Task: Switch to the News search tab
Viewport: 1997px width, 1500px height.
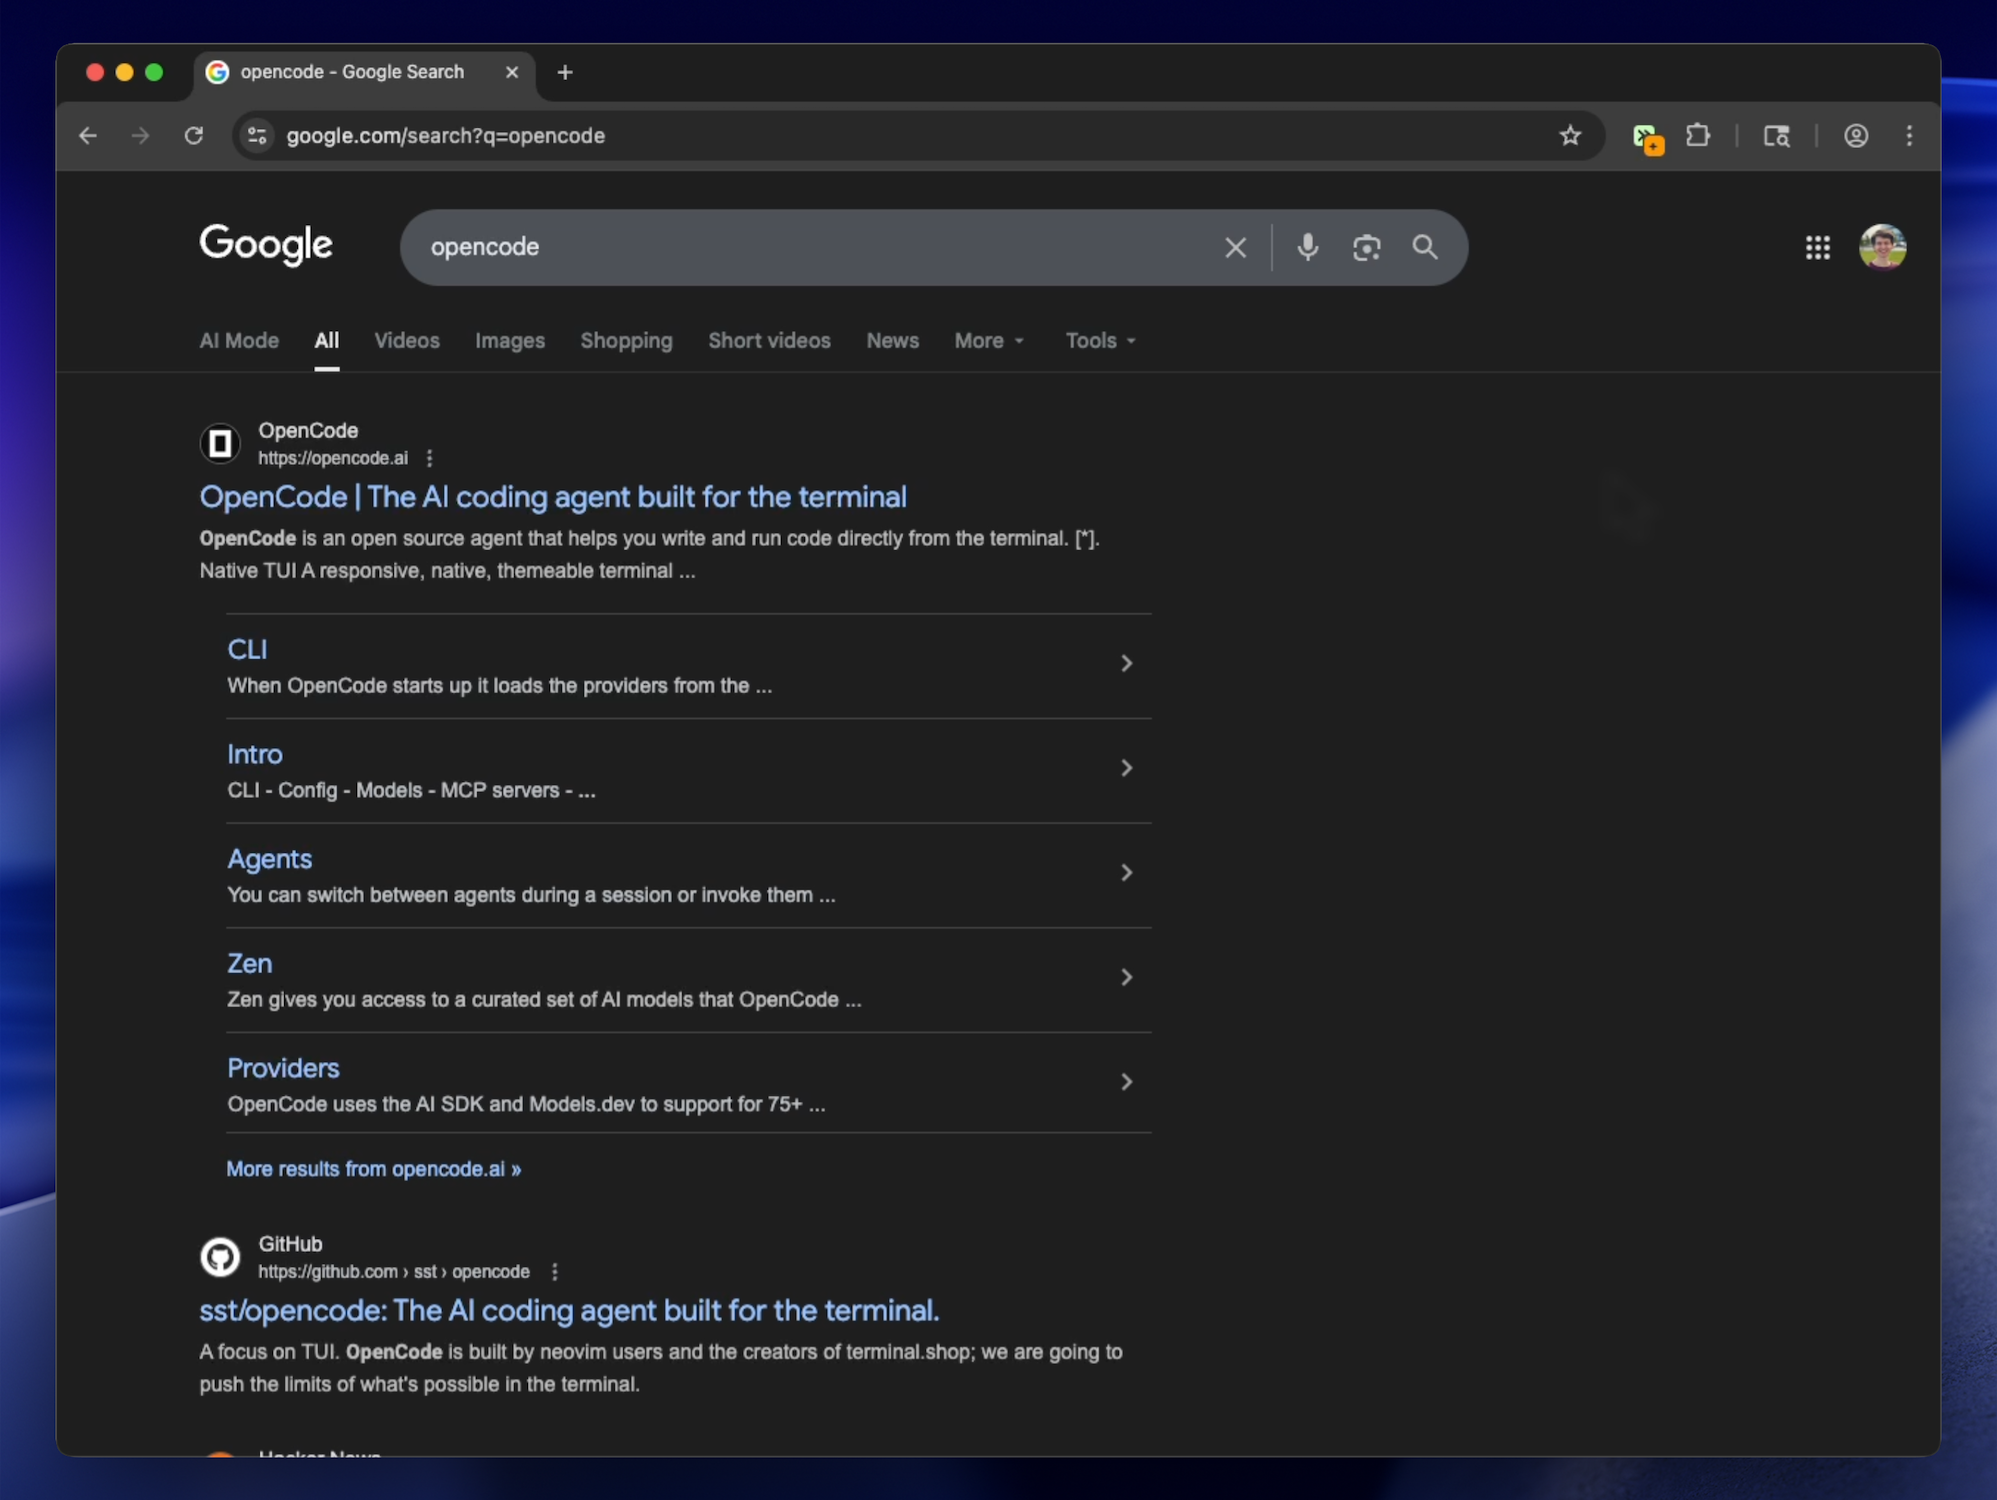Action: pyautogui.click(x=892, y=341)
